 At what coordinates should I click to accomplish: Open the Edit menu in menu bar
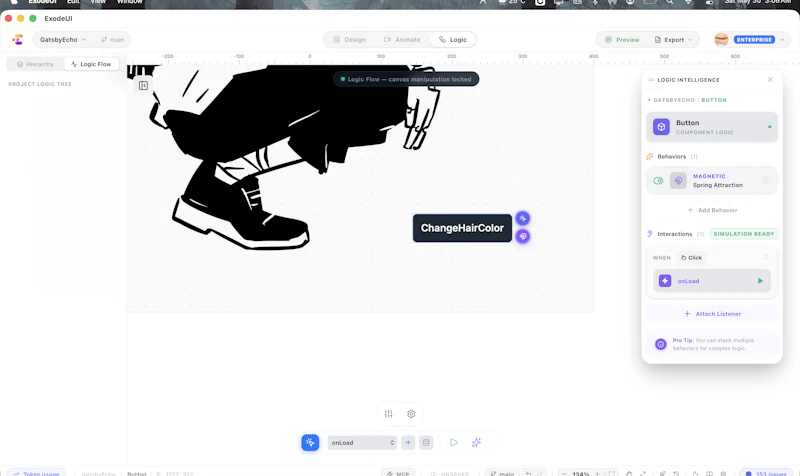click(73, 2)
